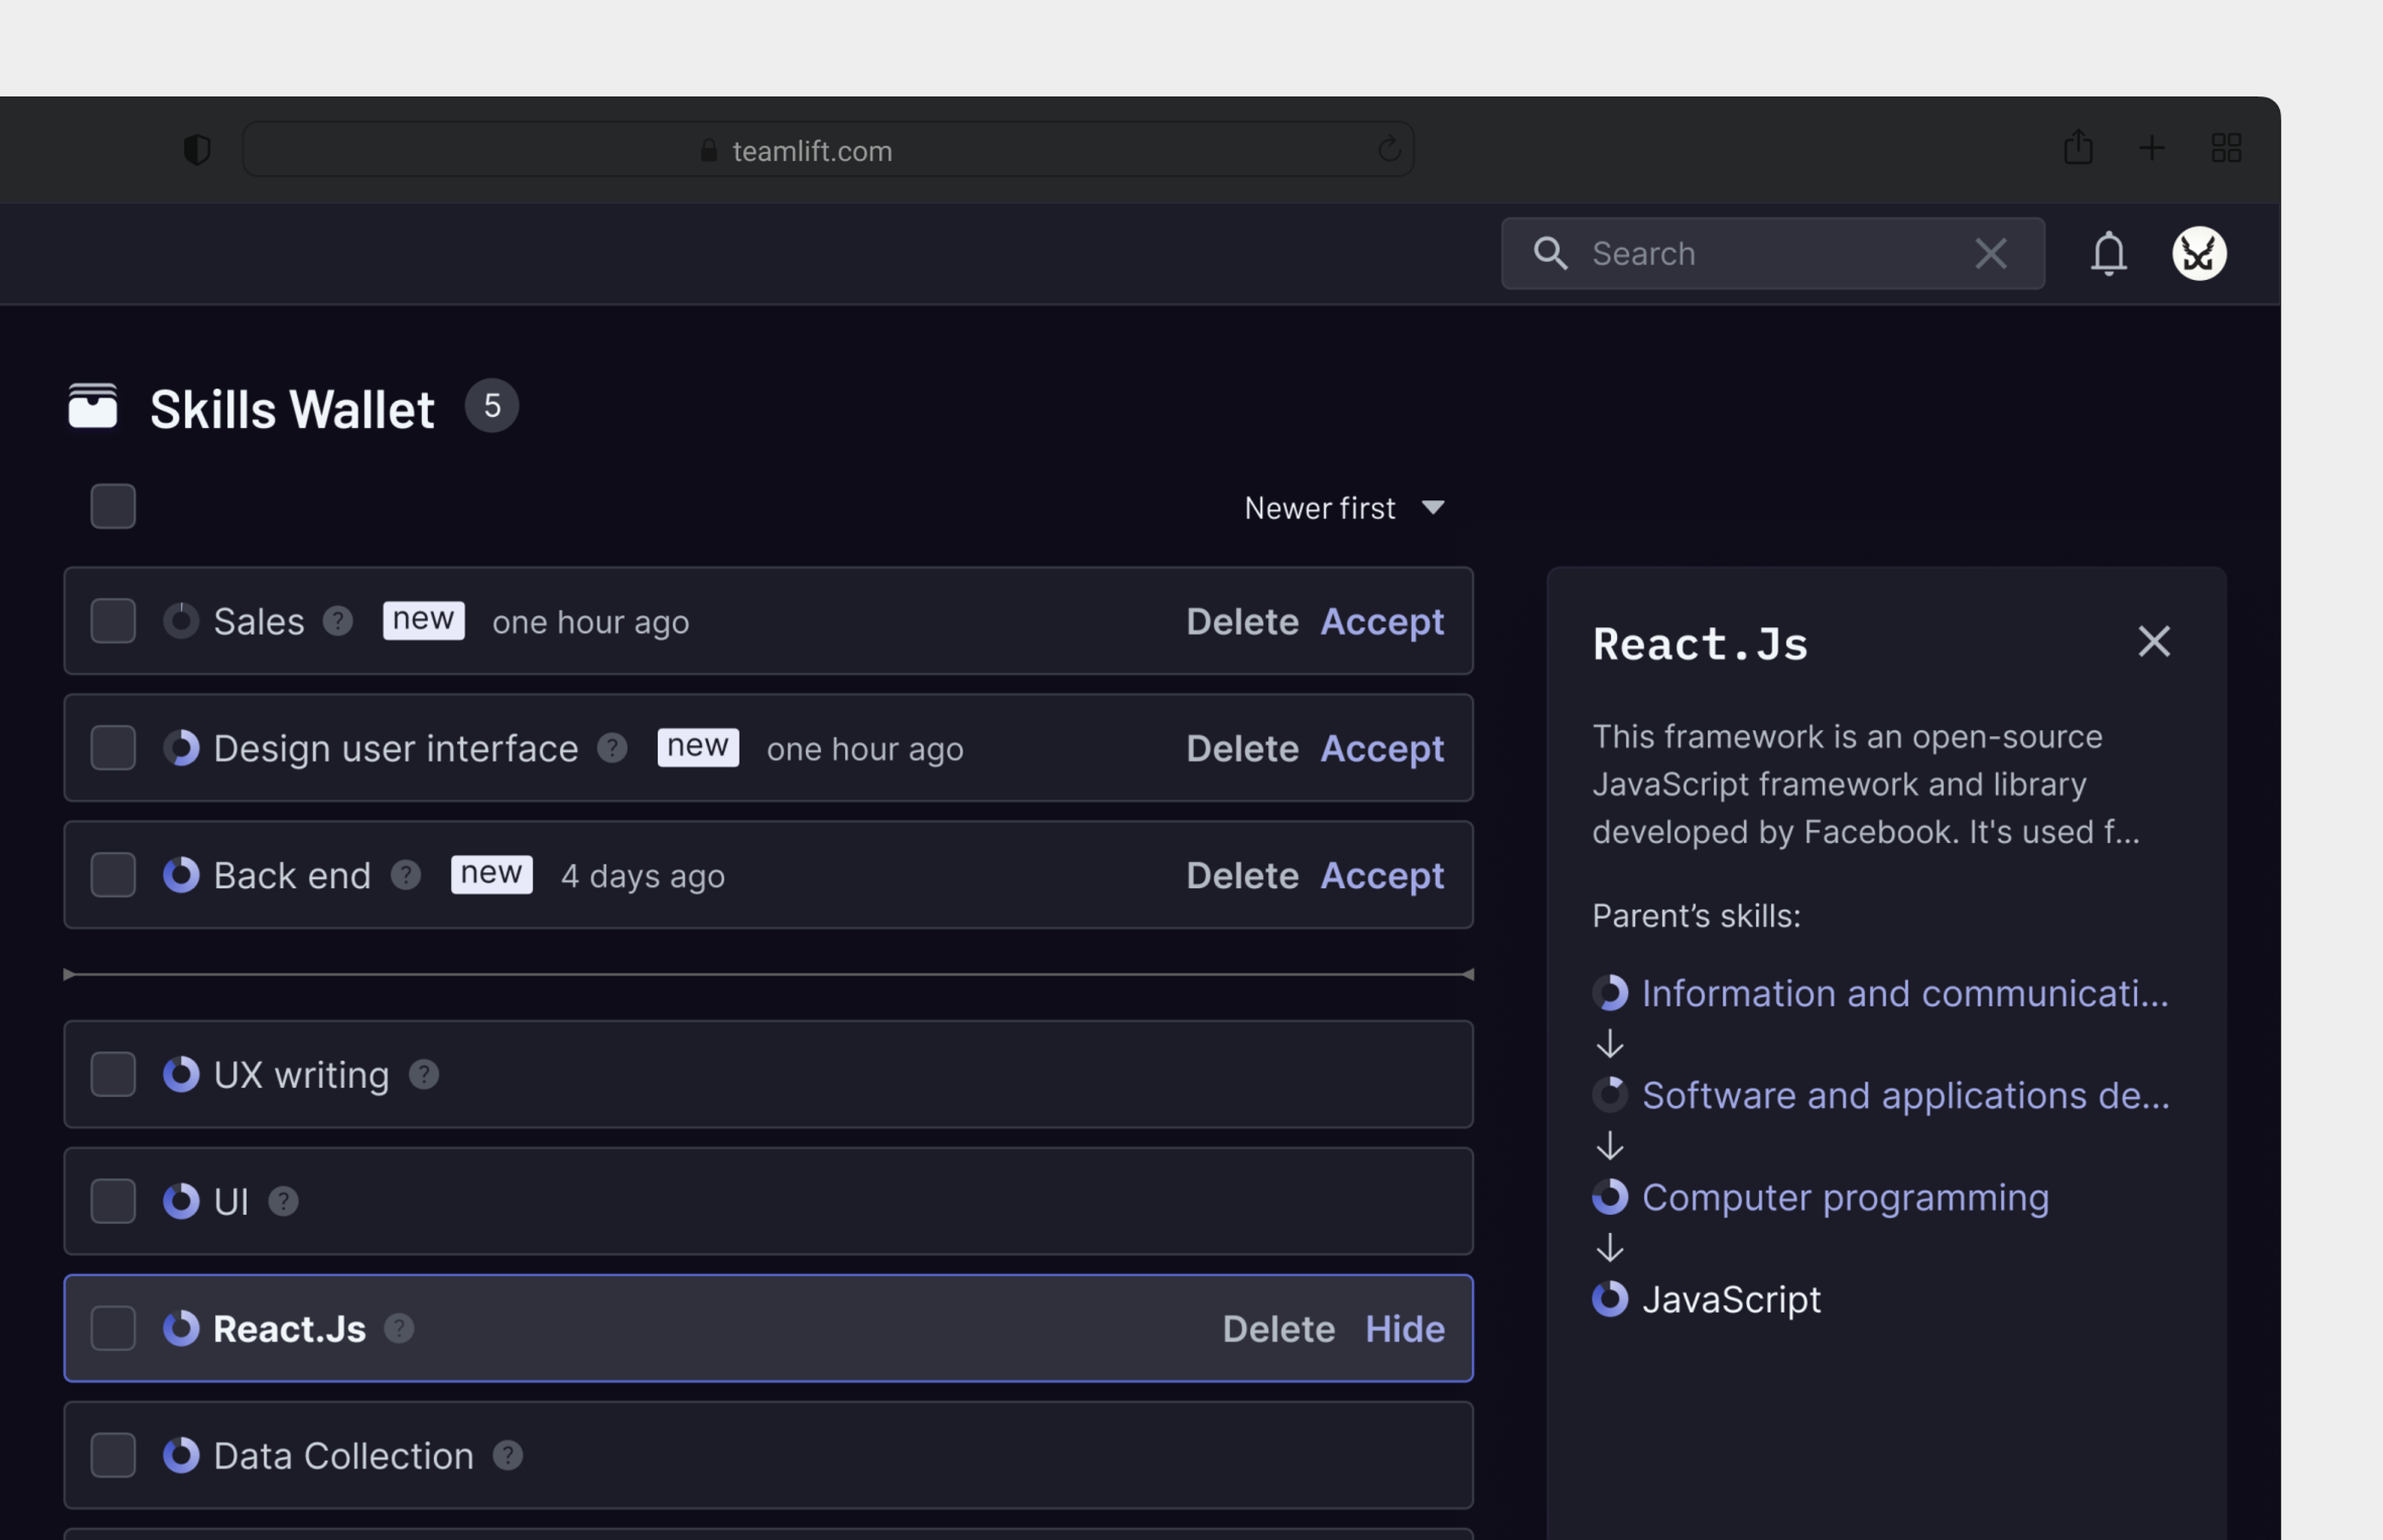Accept the Sales skill
2383x1540 pixels.
tap(1382, 622)
